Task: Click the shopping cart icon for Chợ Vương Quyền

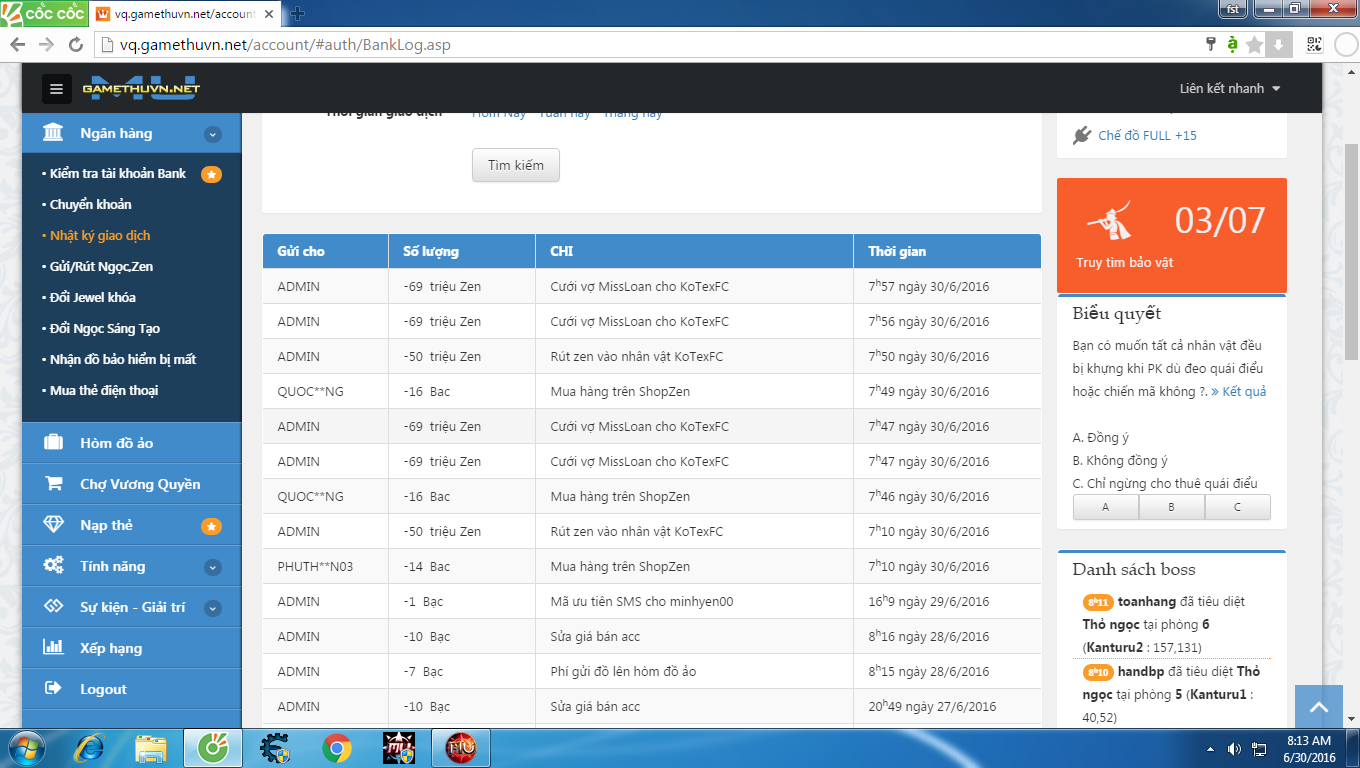Action: coord(54,484)
